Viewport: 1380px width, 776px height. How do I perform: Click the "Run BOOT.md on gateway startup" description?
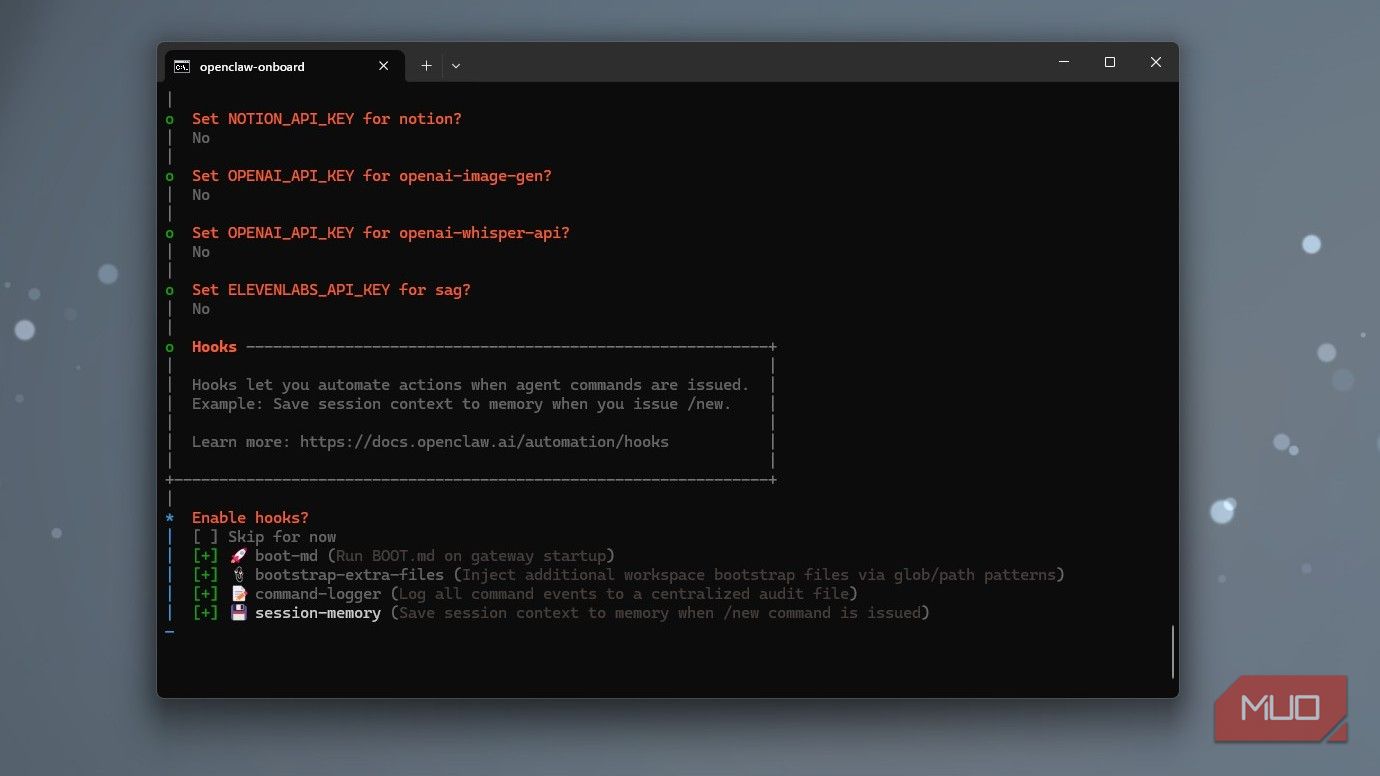pyautogui.click(x=471, y=556)
